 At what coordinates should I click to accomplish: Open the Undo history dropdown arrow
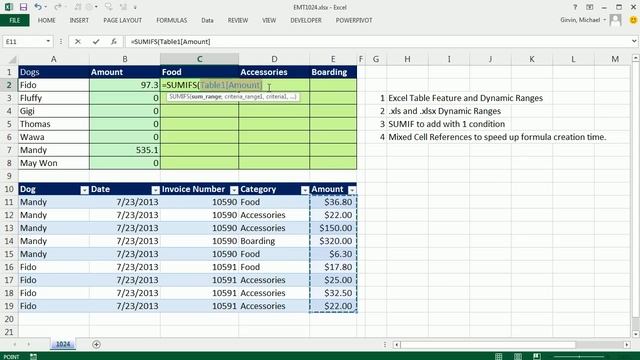(45, 7)
